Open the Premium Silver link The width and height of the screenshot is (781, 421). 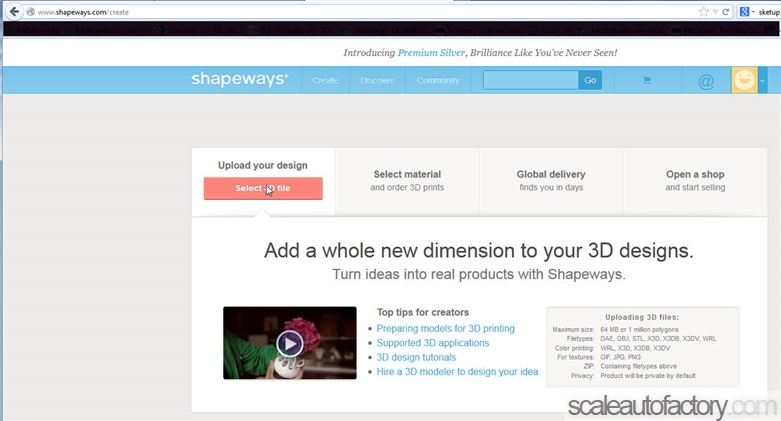tap(431, 53)
